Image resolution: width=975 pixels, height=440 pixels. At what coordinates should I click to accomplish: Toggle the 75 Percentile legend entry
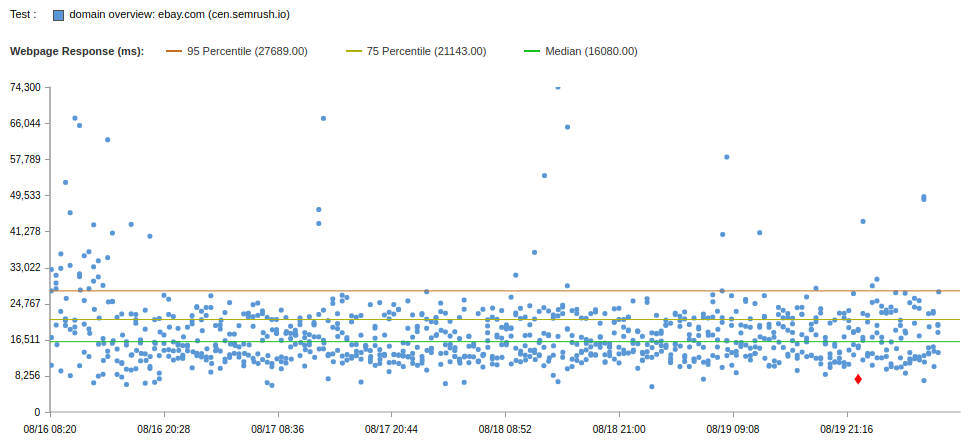click(x=416, y=52)
